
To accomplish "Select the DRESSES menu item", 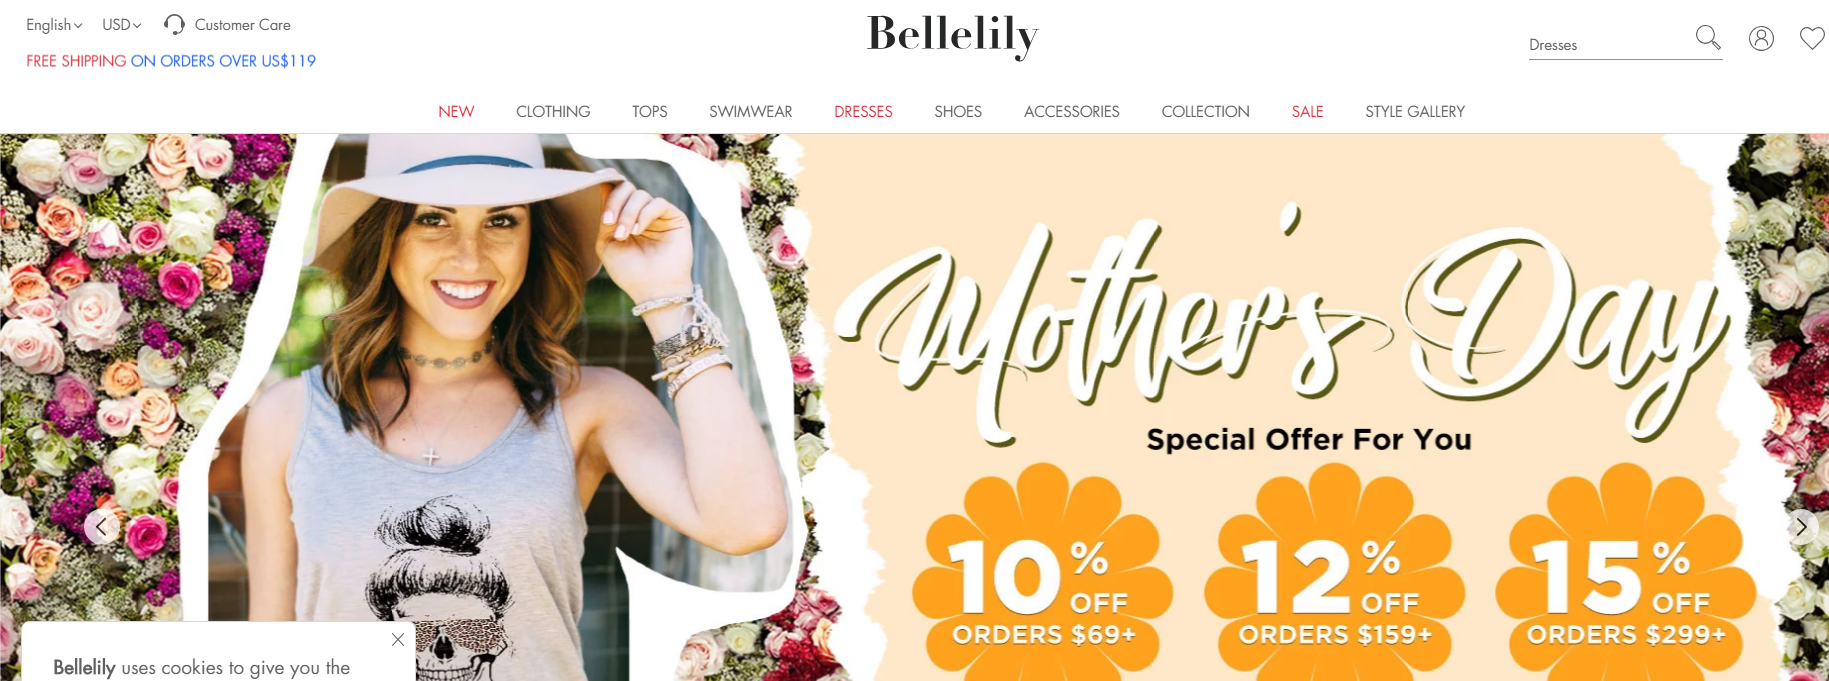I will pos(863,111).
